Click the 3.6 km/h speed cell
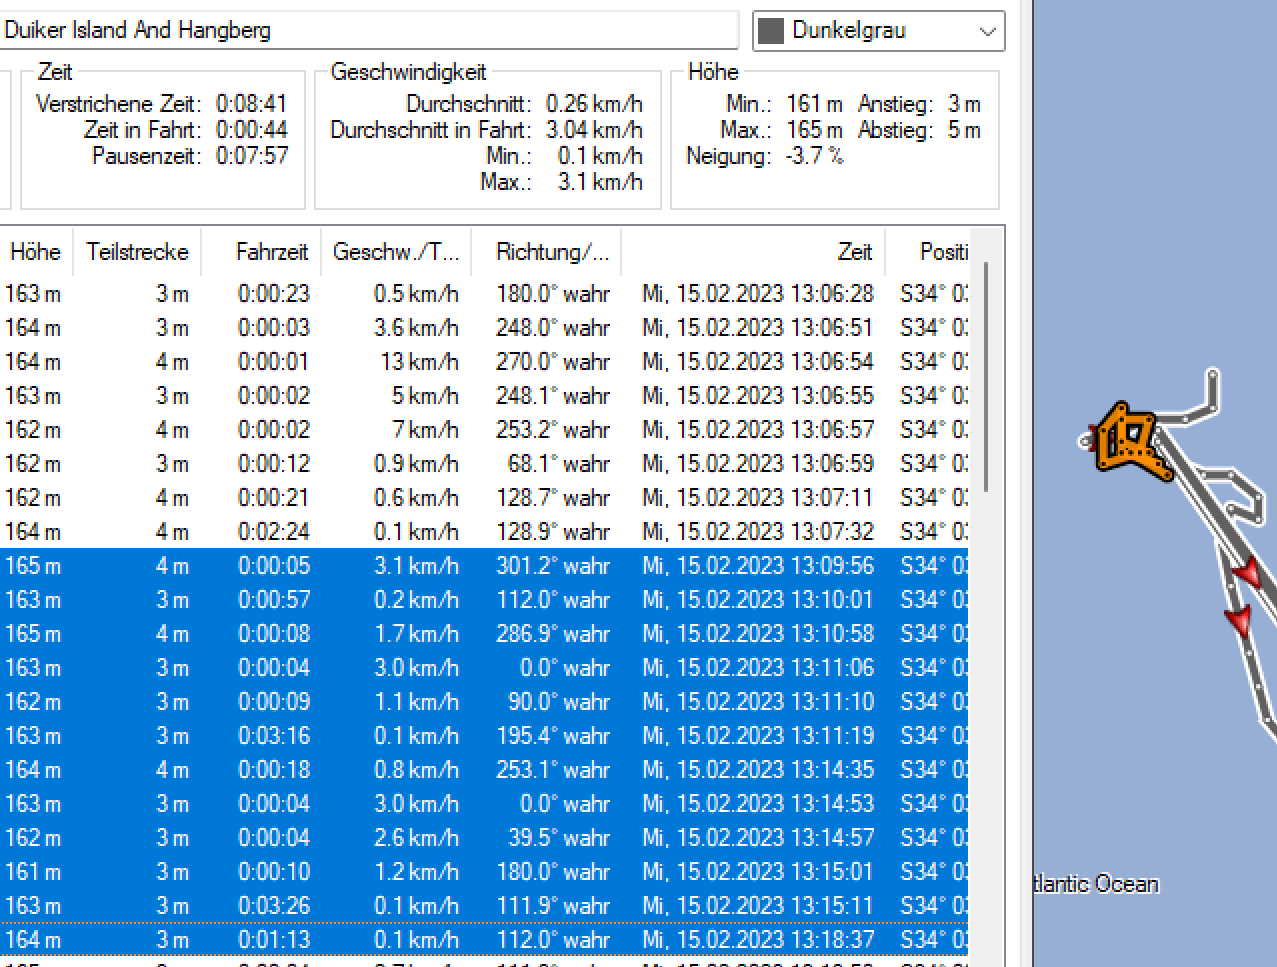Image resolution: width=1277 pixels, height=967 pixels. [x=417, y=328]
